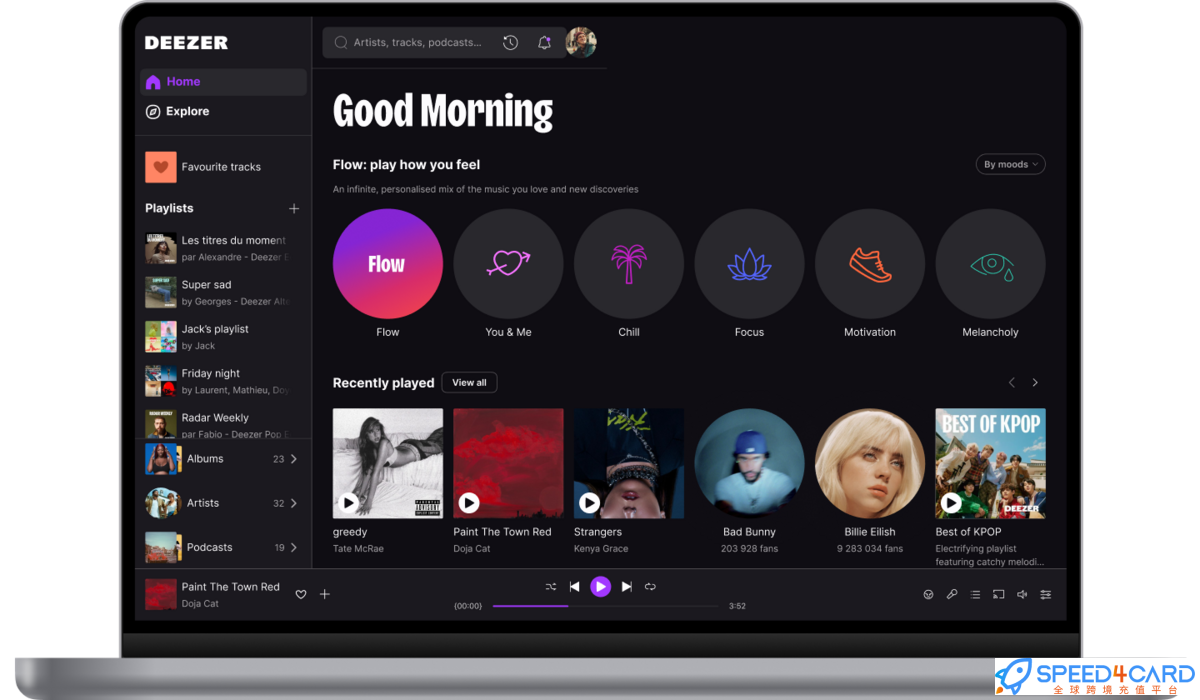Go to next recently played items
Viewport: 1200px width, 700px height.
tap(1035, 383)
